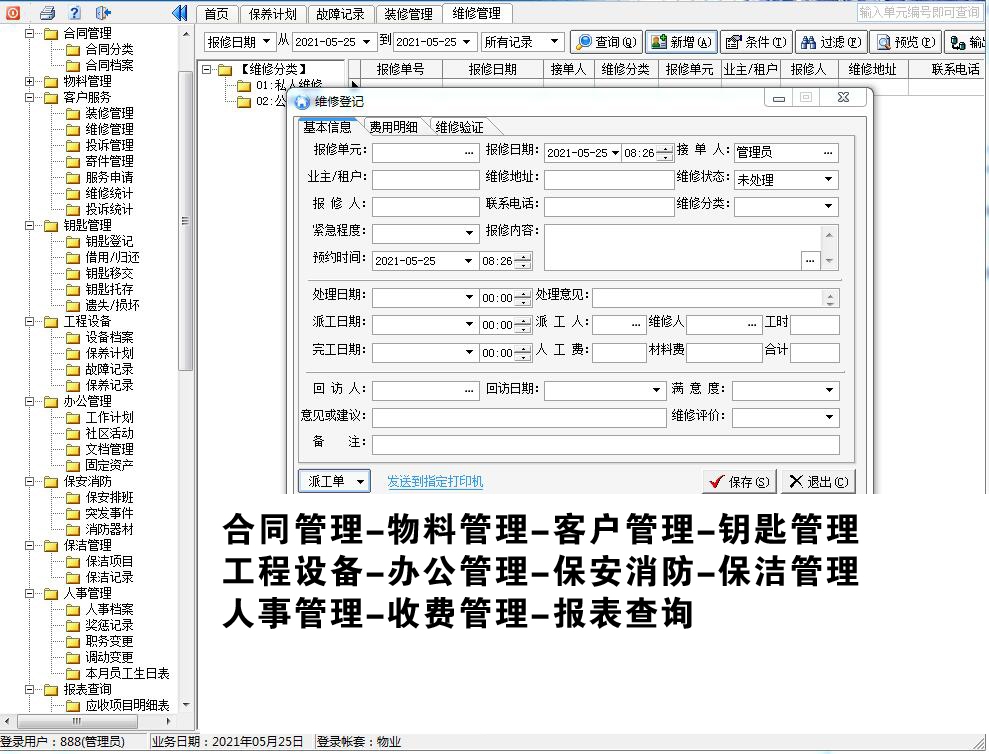Collapse the 合同管理 tree node

point(30,33)
